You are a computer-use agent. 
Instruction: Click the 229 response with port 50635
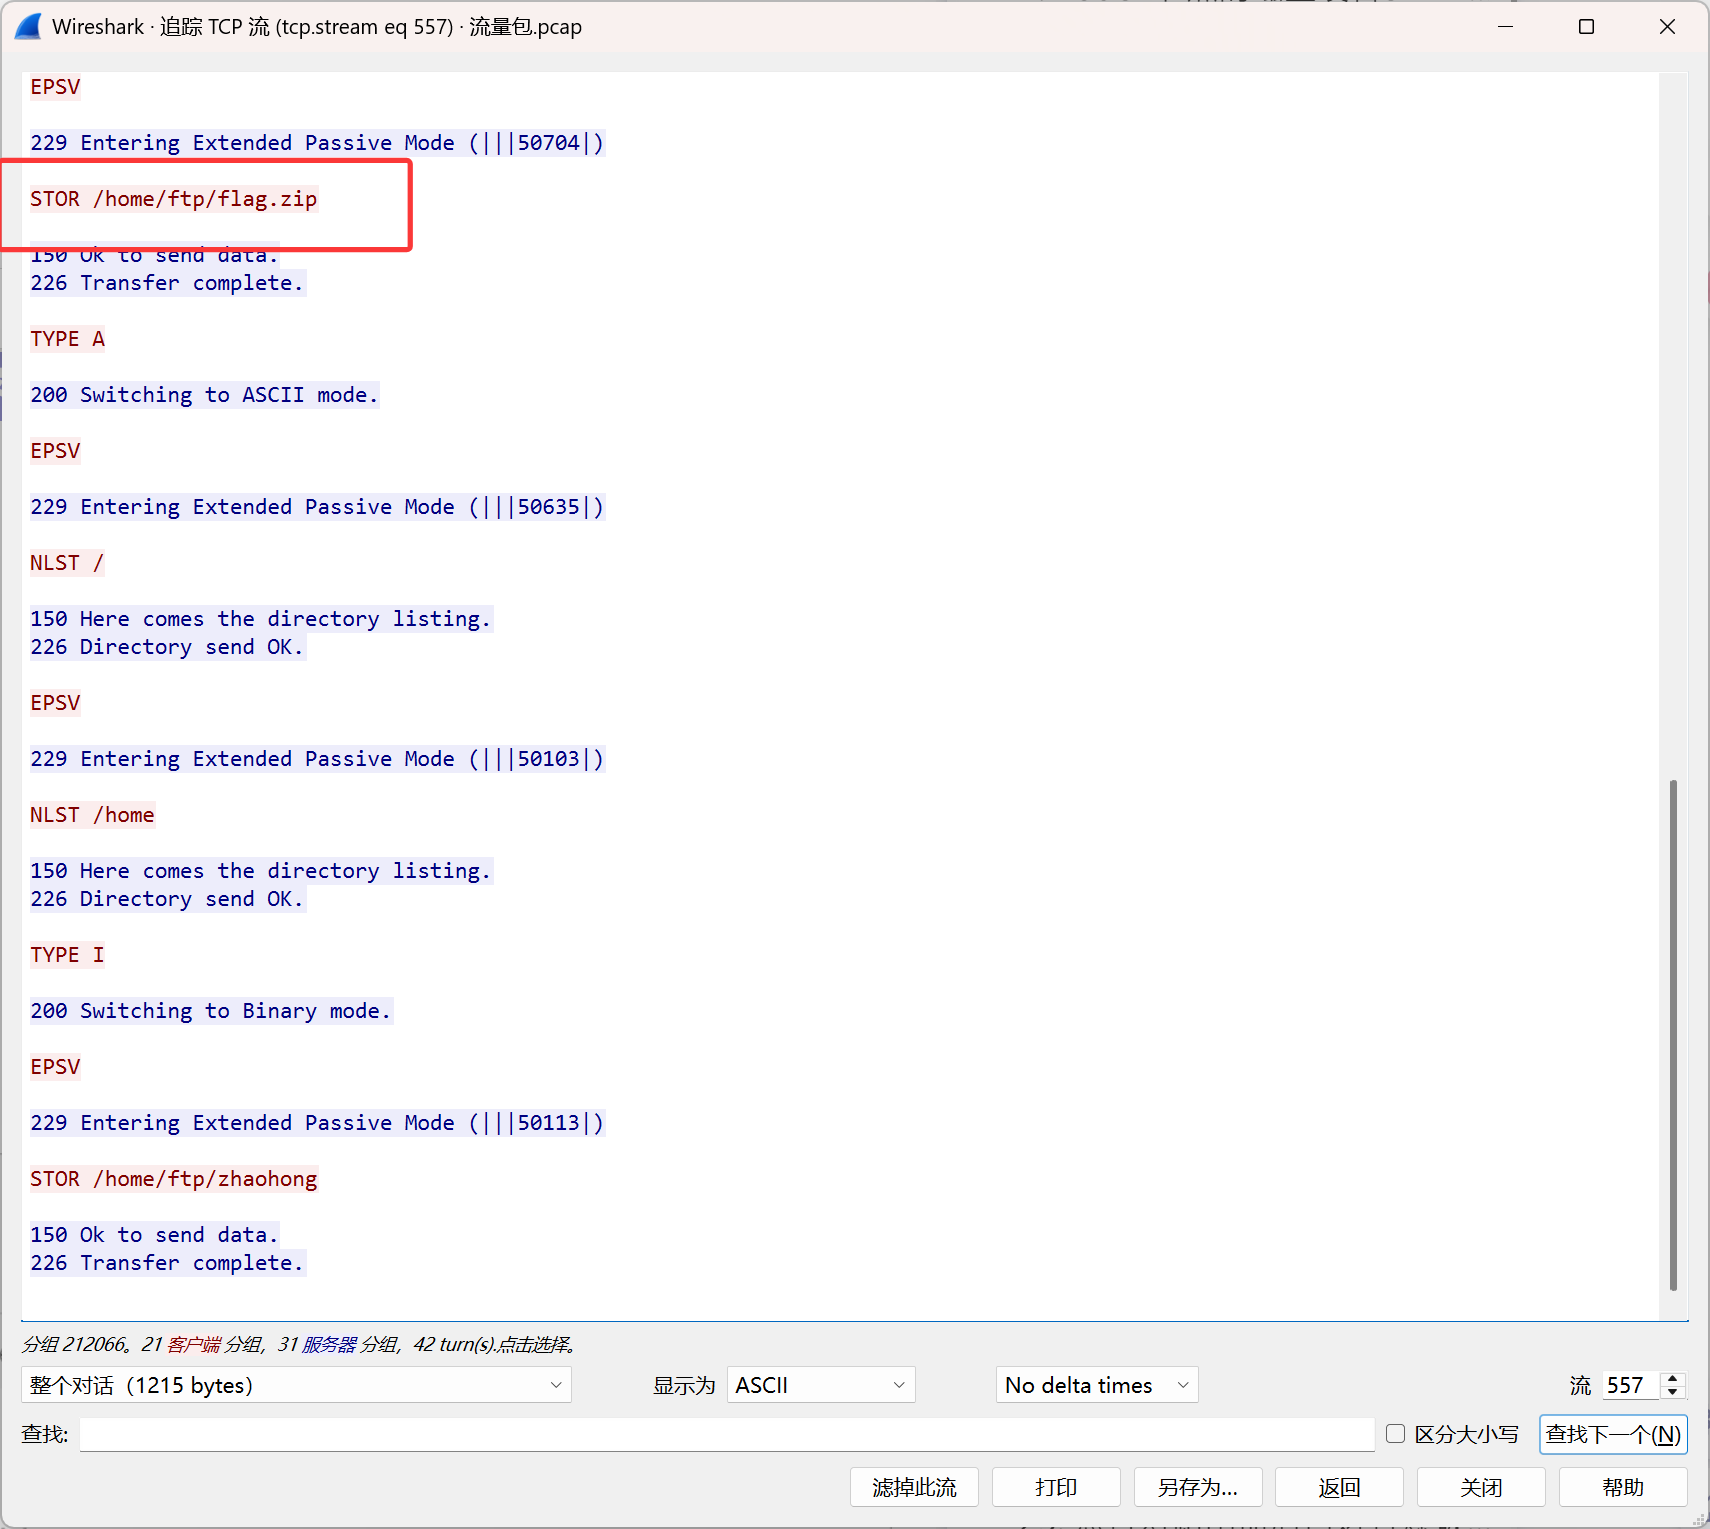[x=317, y=507]
